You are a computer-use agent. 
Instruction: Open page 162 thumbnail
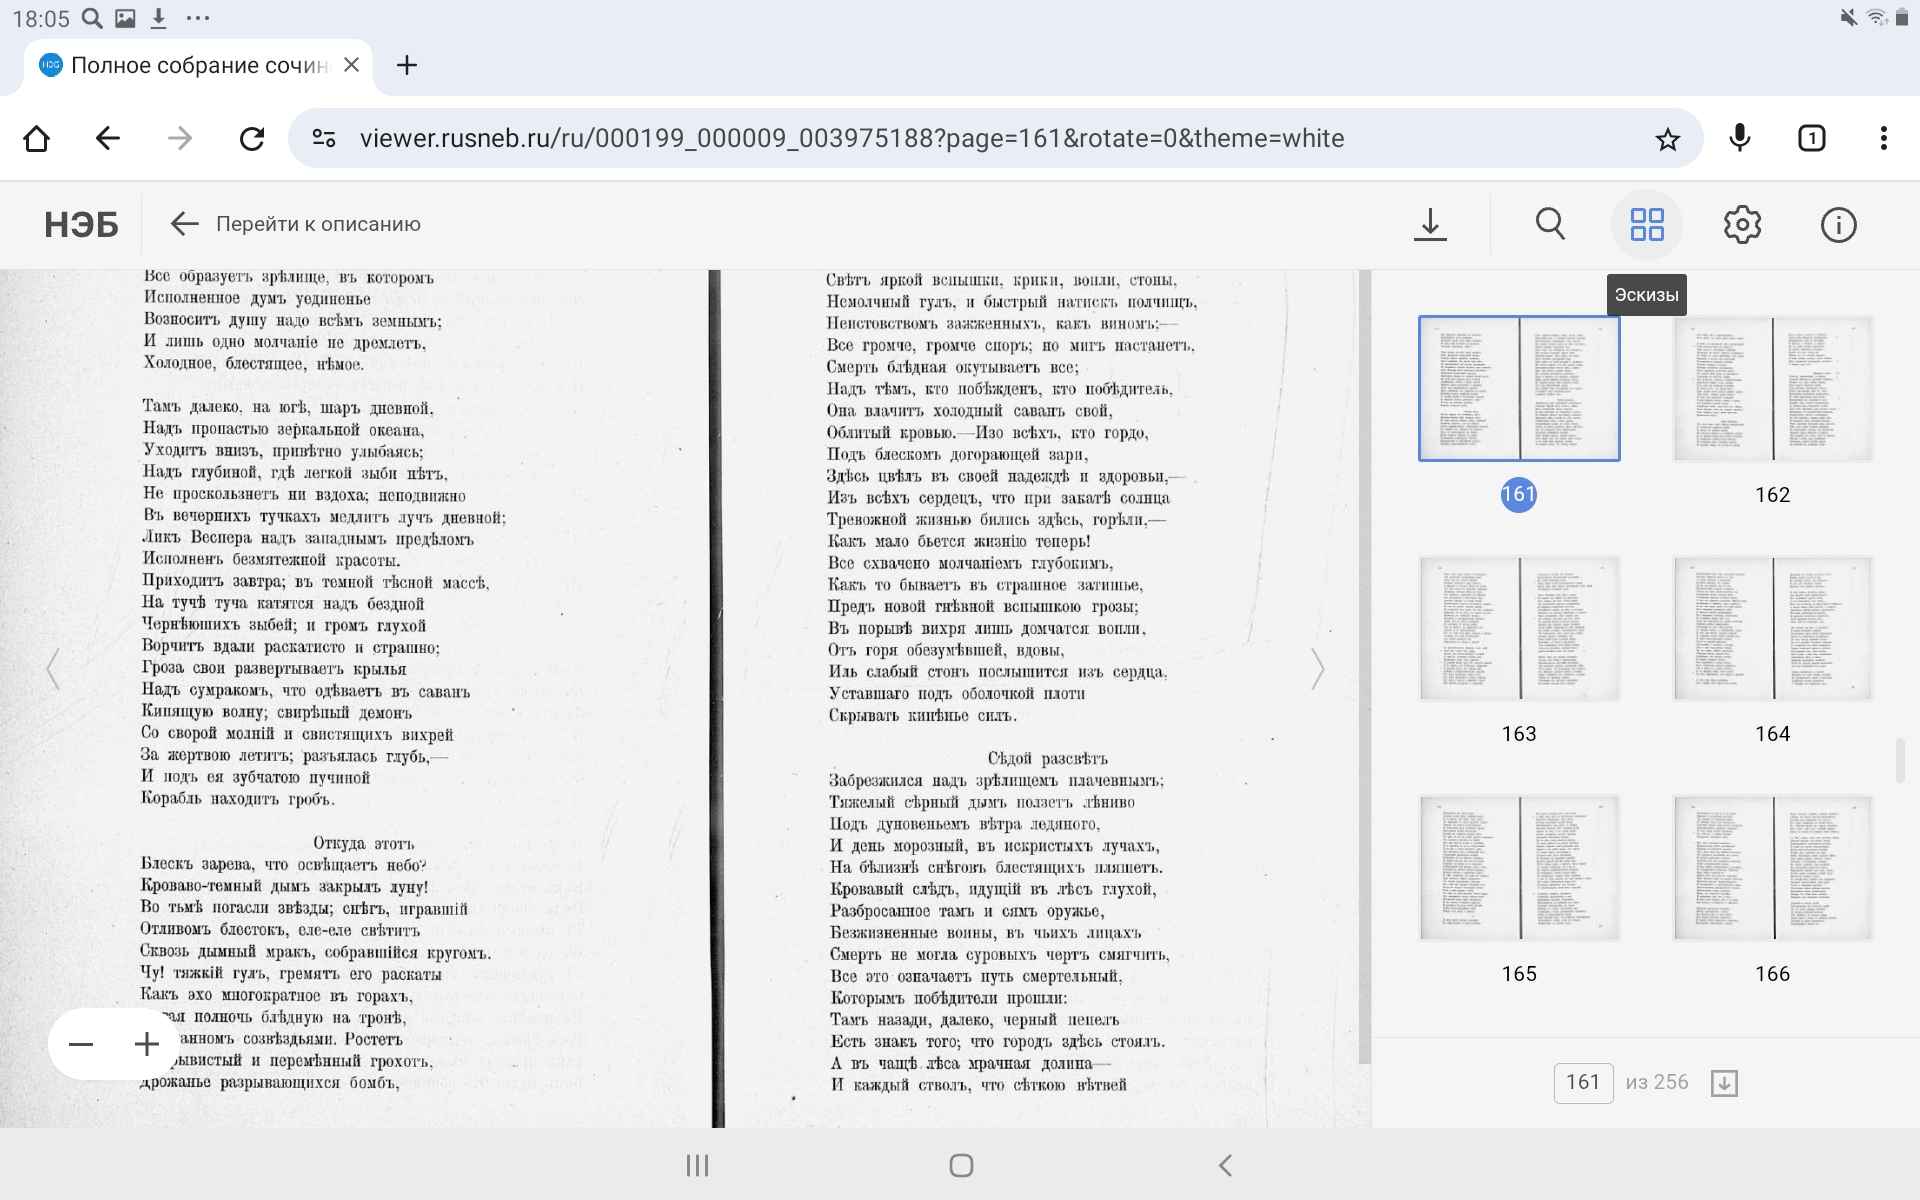pos(1772,390)
